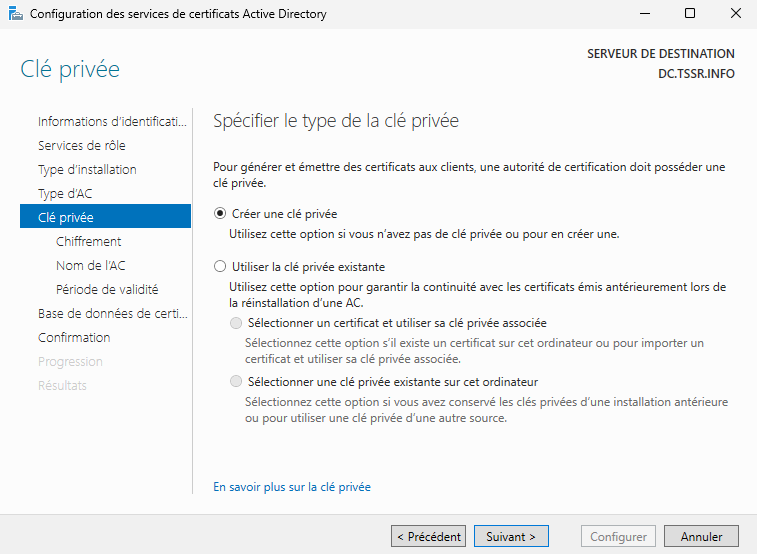Jump to the 'Confirmation' step
The height and width of the screenshot is (554, 757).
[74, 337]
